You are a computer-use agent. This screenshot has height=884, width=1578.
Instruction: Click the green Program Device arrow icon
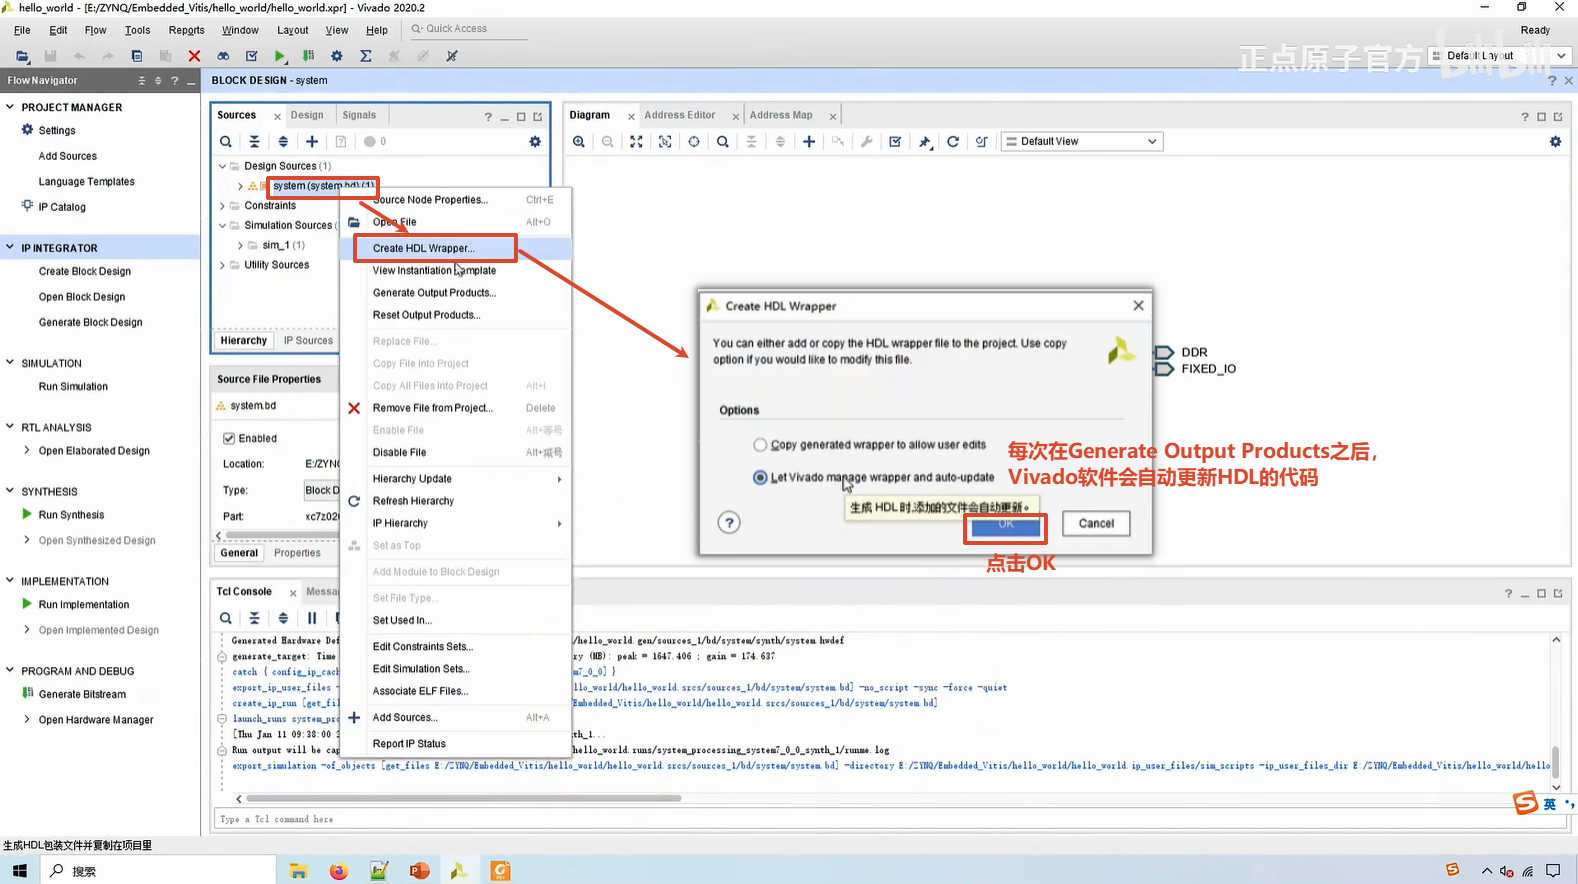(309, 56)
